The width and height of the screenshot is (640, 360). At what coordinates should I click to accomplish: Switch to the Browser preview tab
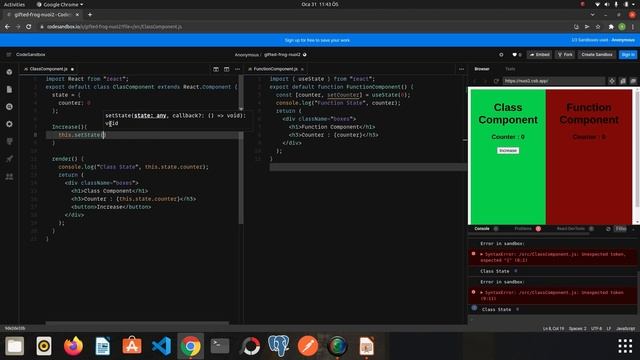pos(482,69)
